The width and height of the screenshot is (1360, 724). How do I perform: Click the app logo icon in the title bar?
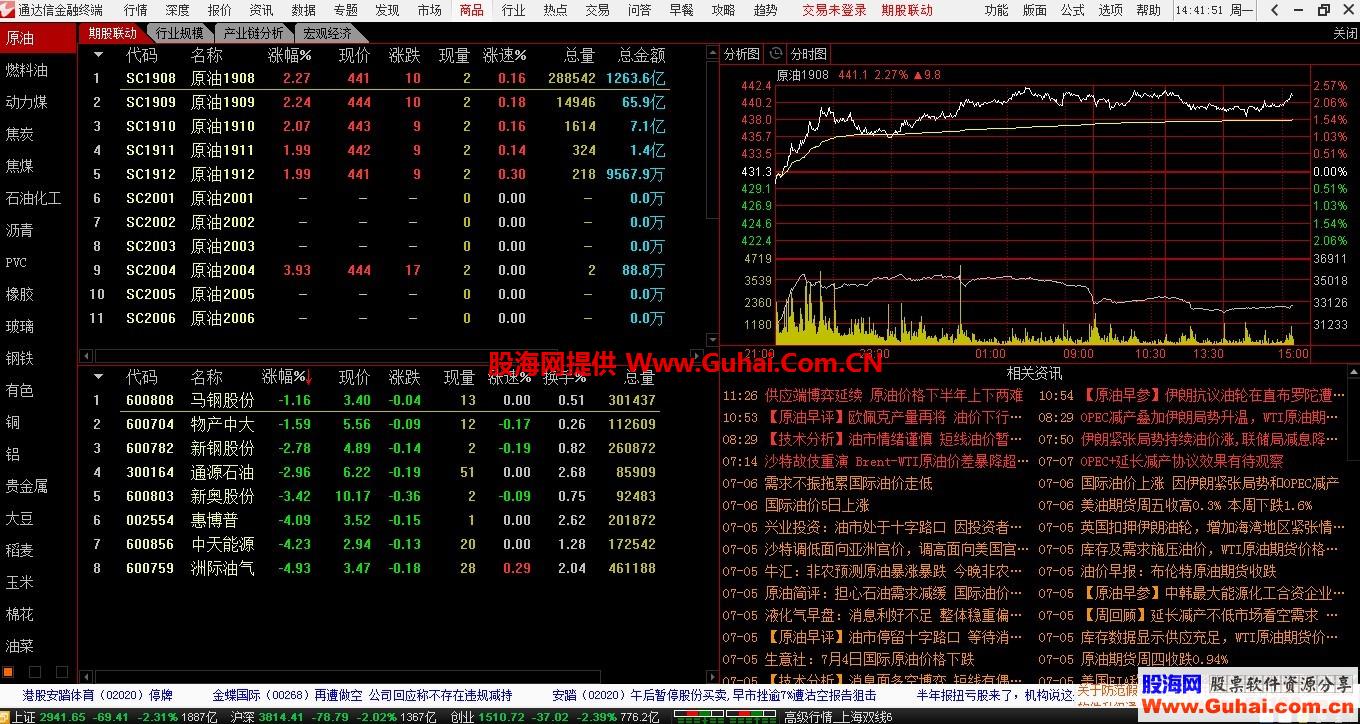[9, 10]
